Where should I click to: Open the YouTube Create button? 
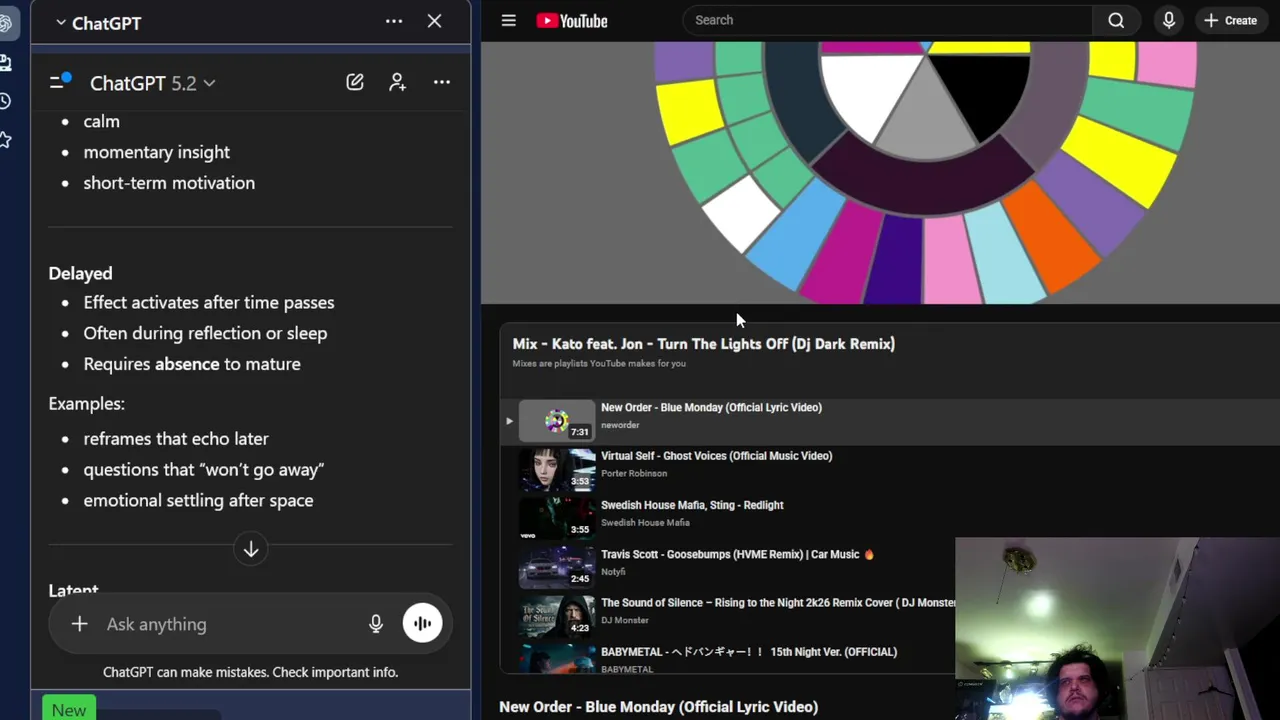1231,20
